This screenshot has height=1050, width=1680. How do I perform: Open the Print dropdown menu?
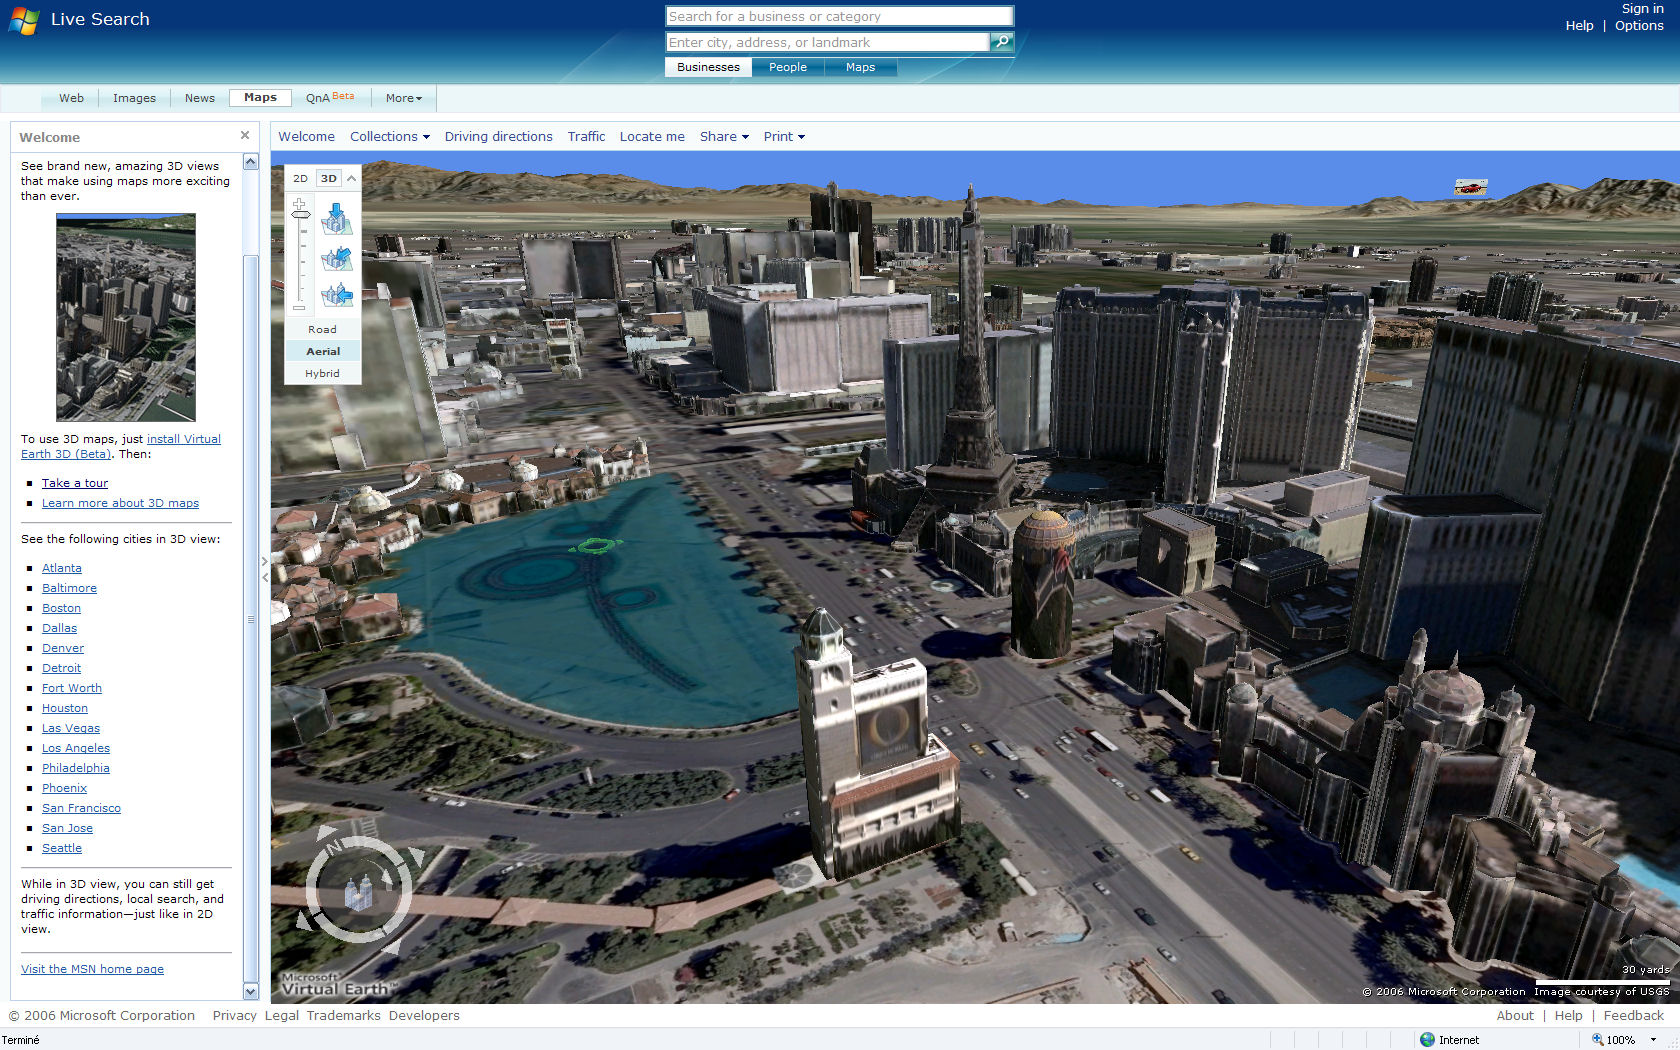pyautogui.click(x=784, y=136)
